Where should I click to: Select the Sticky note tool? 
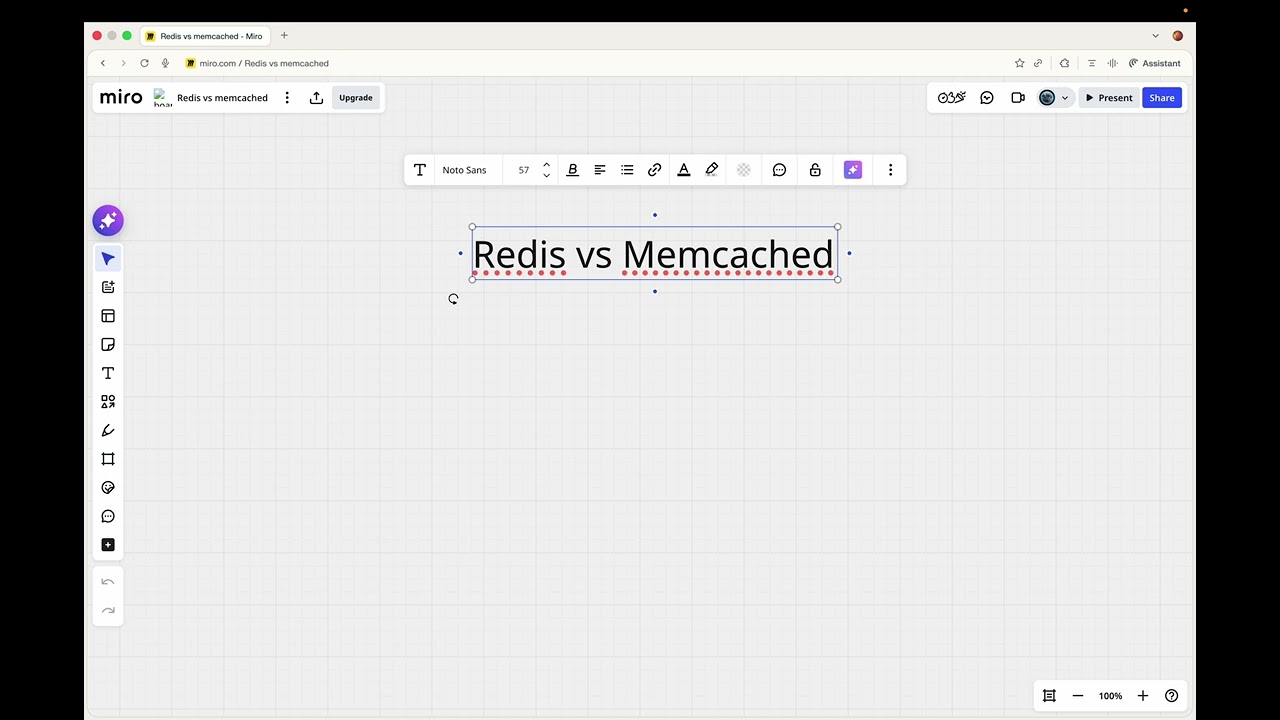(x=108, y=345)
